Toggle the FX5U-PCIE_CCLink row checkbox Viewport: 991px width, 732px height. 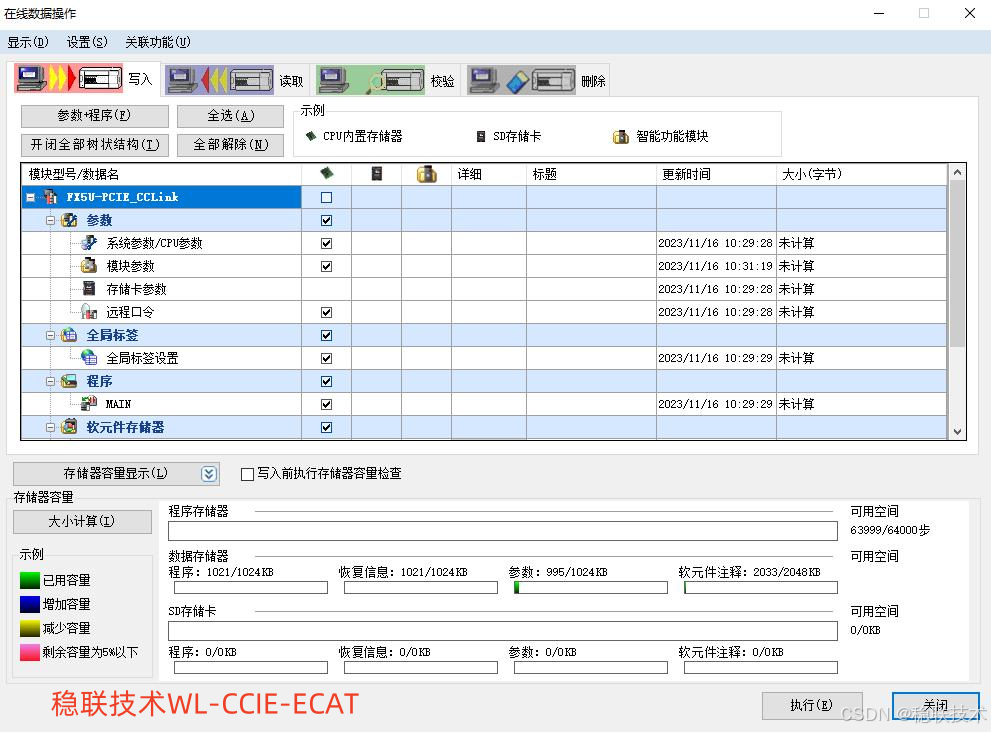[326, 197]
